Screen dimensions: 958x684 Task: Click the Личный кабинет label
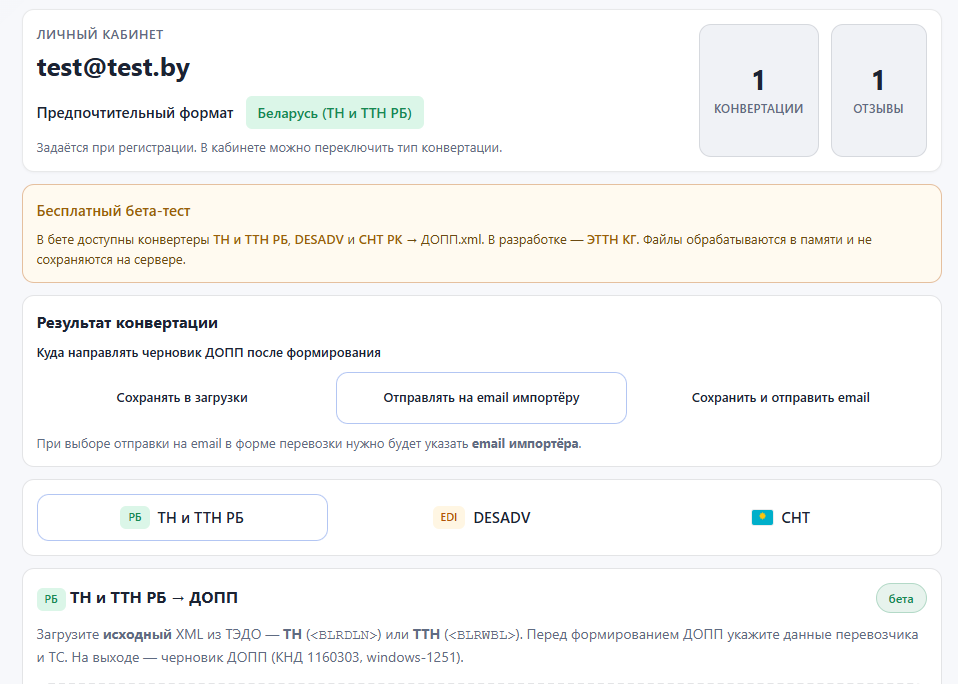pyautogui.click(x=100, y=34)
